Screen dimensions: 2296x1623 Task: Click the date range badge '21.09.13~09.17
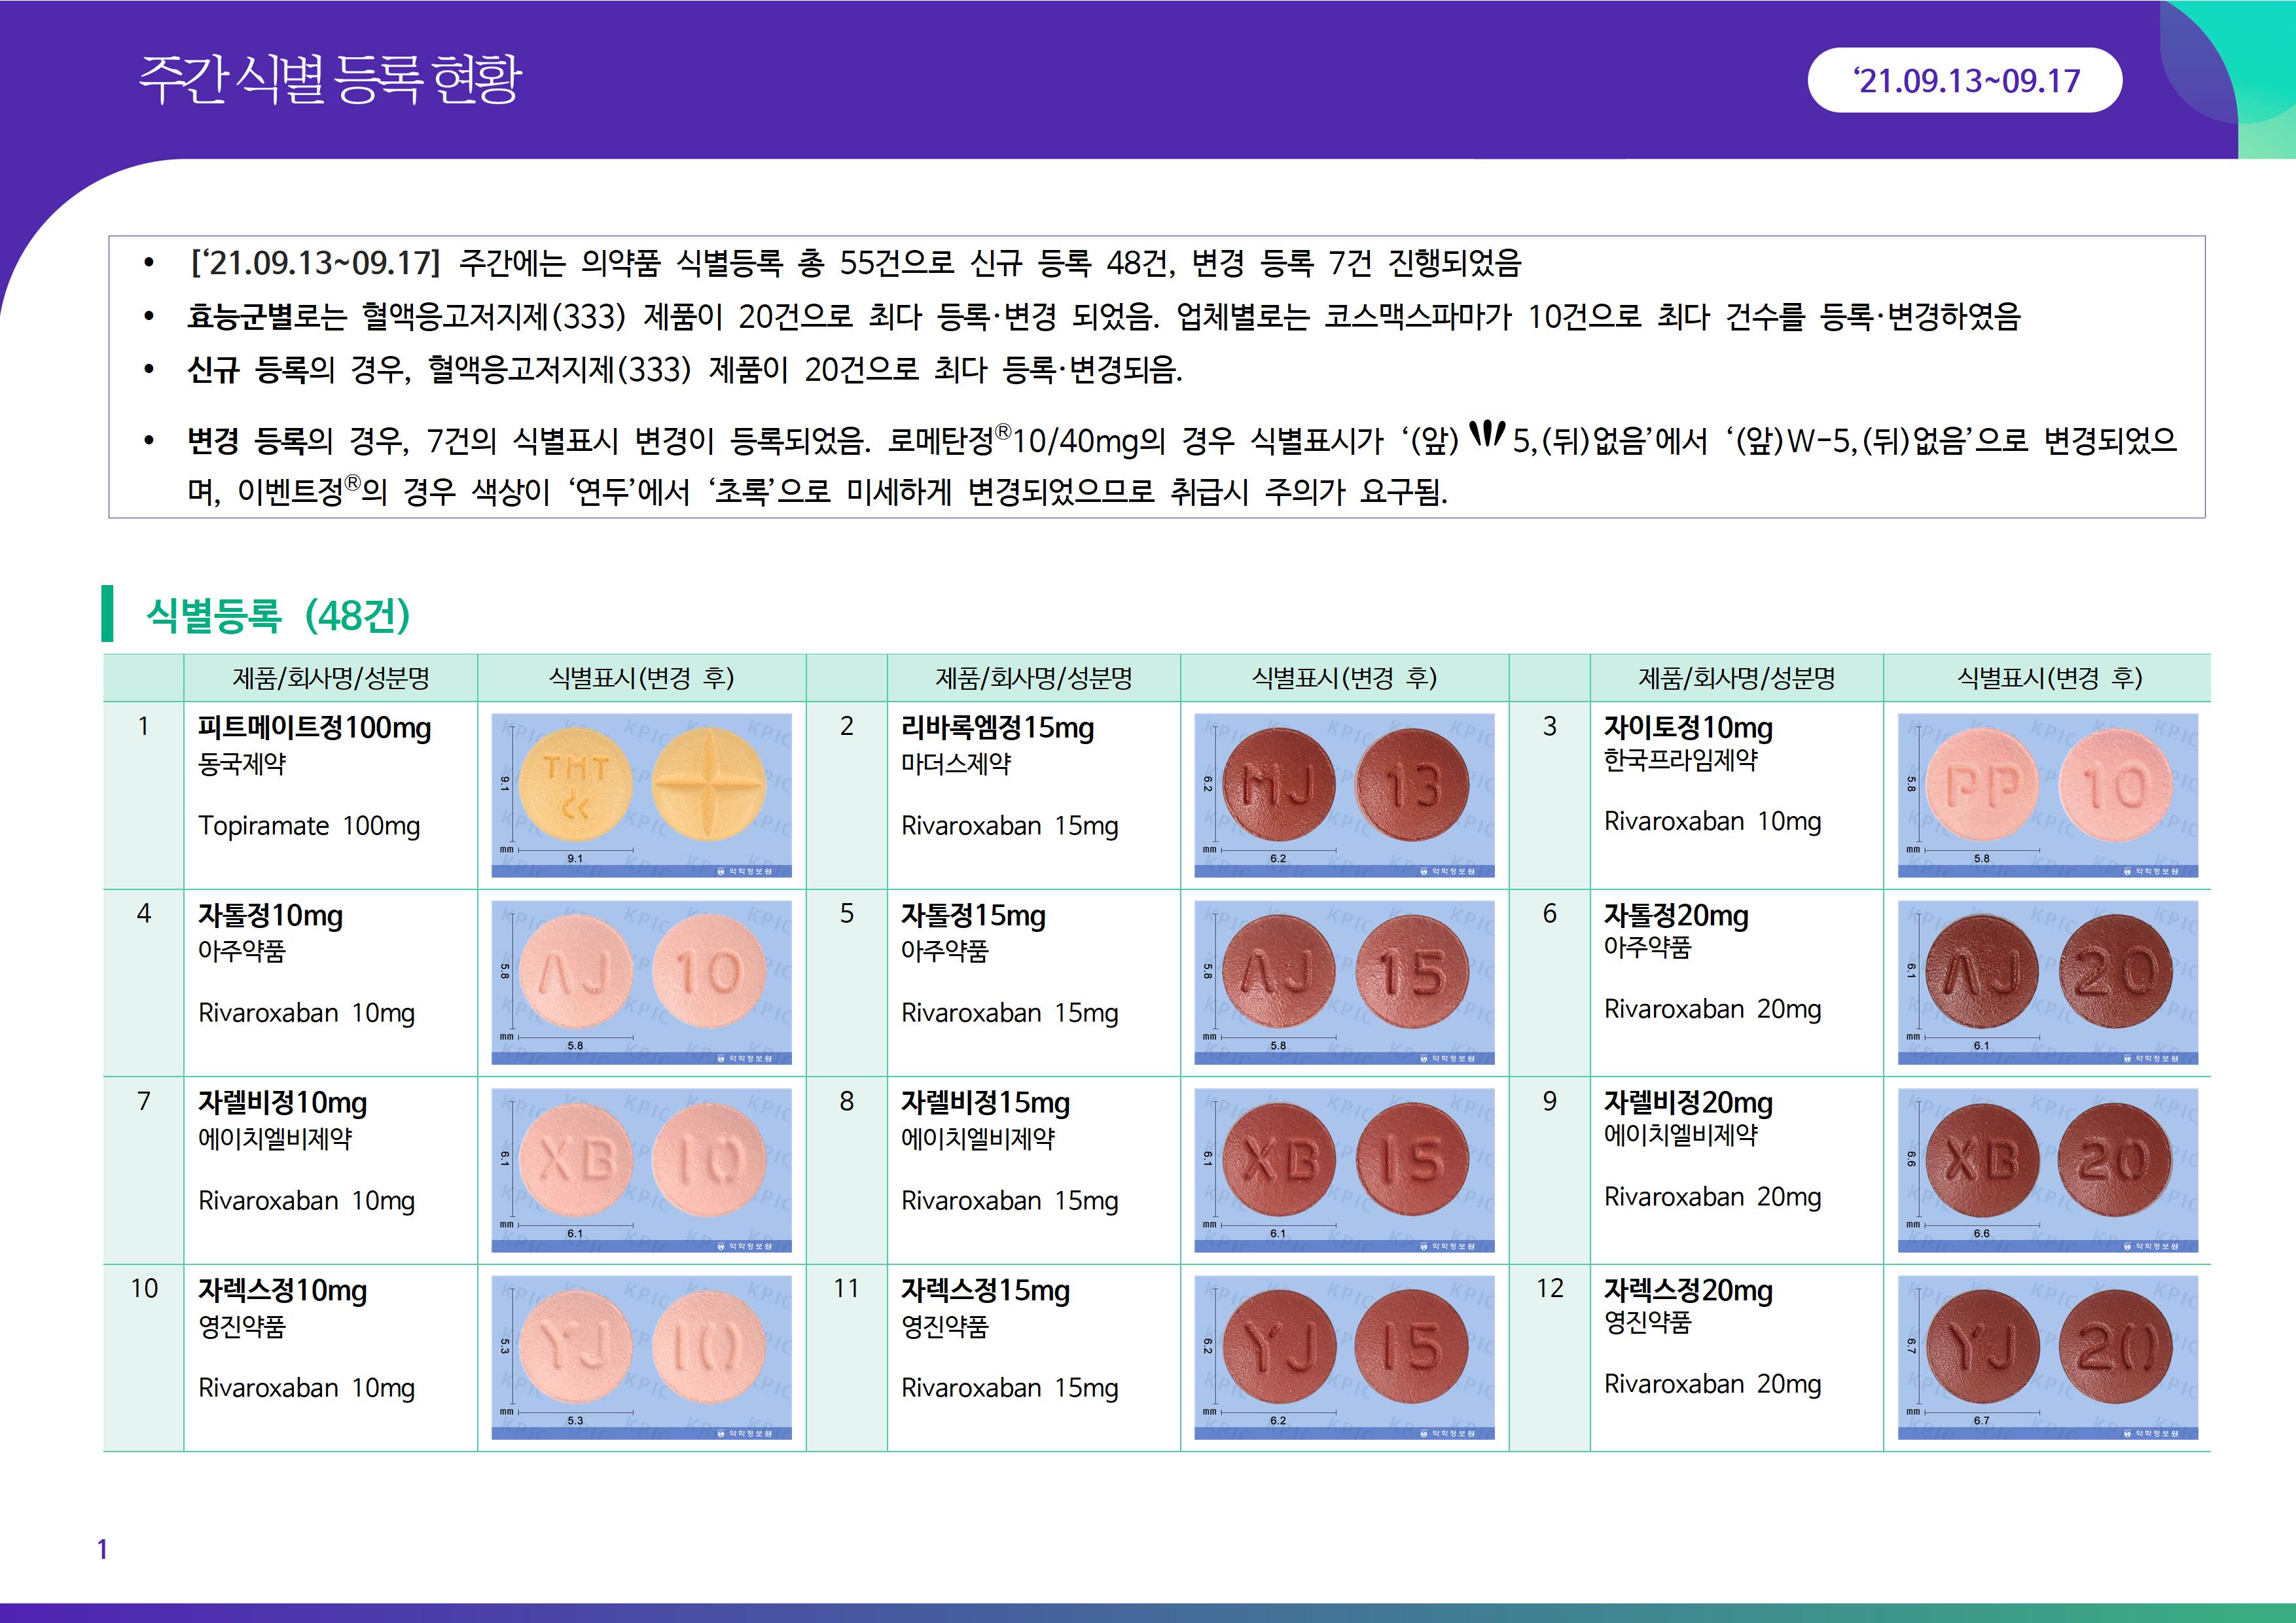click(1964, 80)
